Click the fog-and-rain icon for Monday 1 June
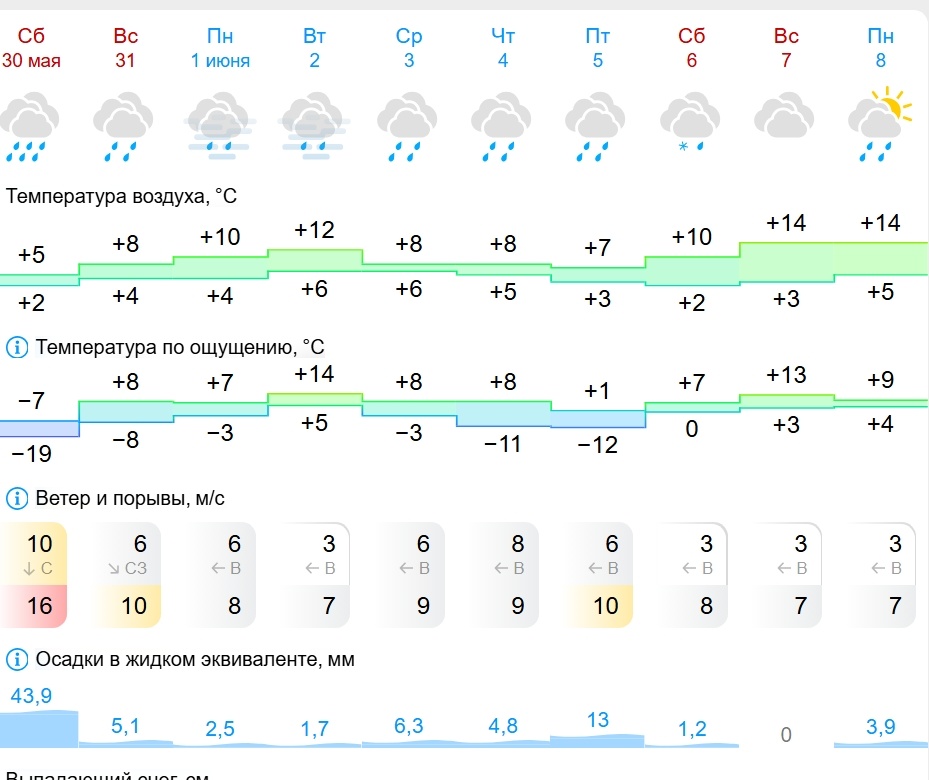Viewport: 929px width, 780px height. (x=220, y=126)
